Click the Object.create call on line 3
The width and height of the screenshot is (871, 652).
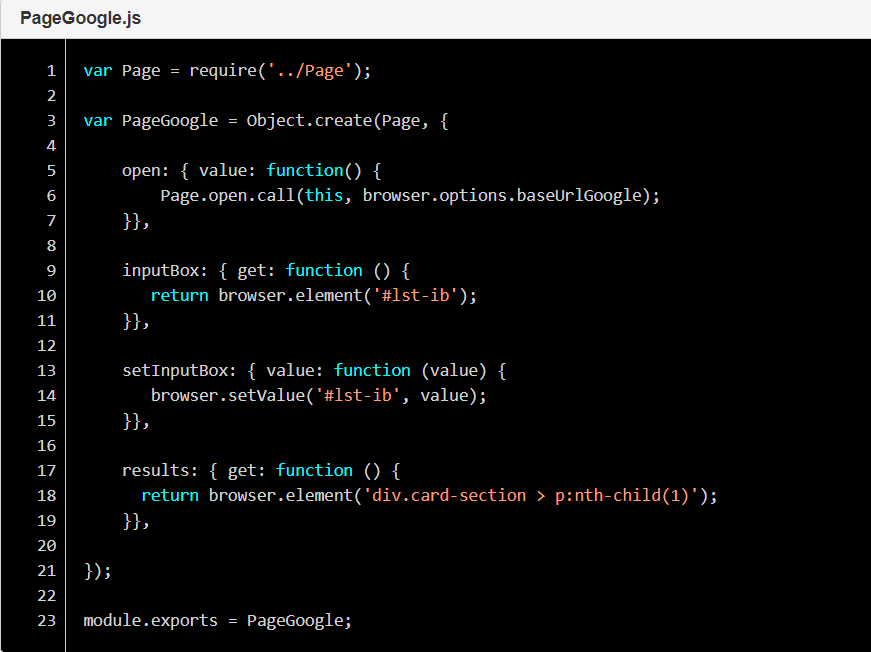(309, 121)
